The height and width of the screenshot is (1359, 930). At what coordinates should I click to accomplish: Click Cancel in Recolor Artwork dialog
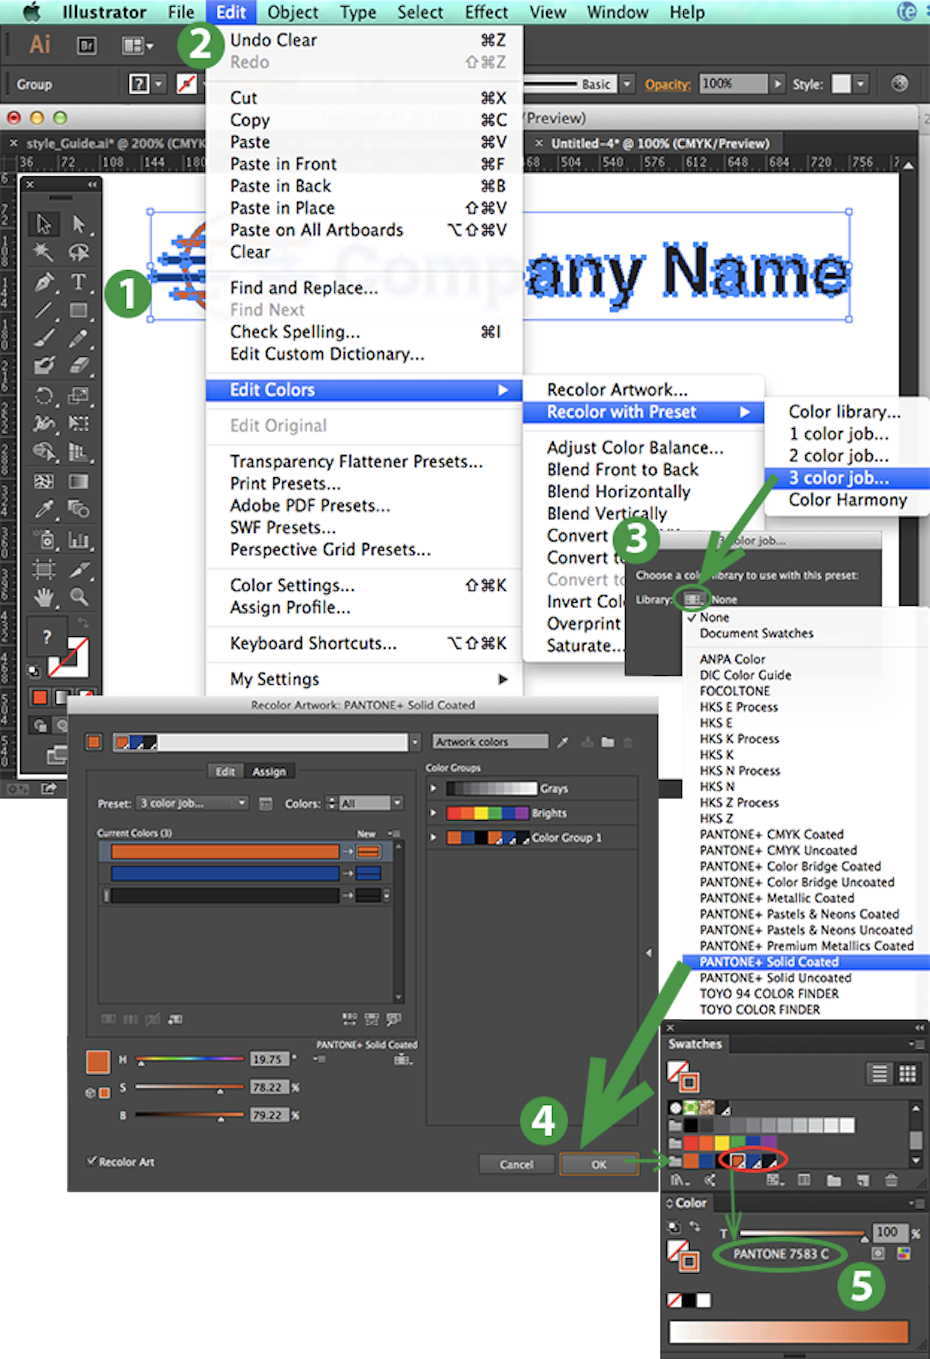516,1164
